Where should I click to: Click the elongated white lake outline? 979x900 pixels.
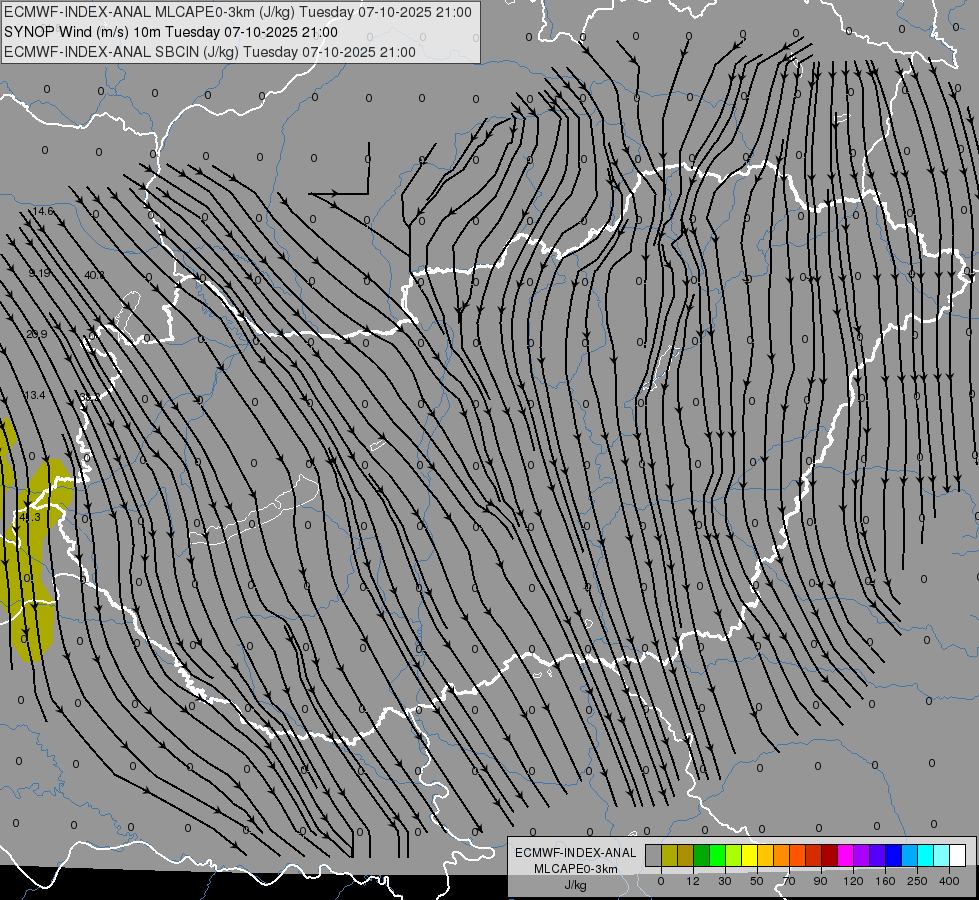pos(255,515)
